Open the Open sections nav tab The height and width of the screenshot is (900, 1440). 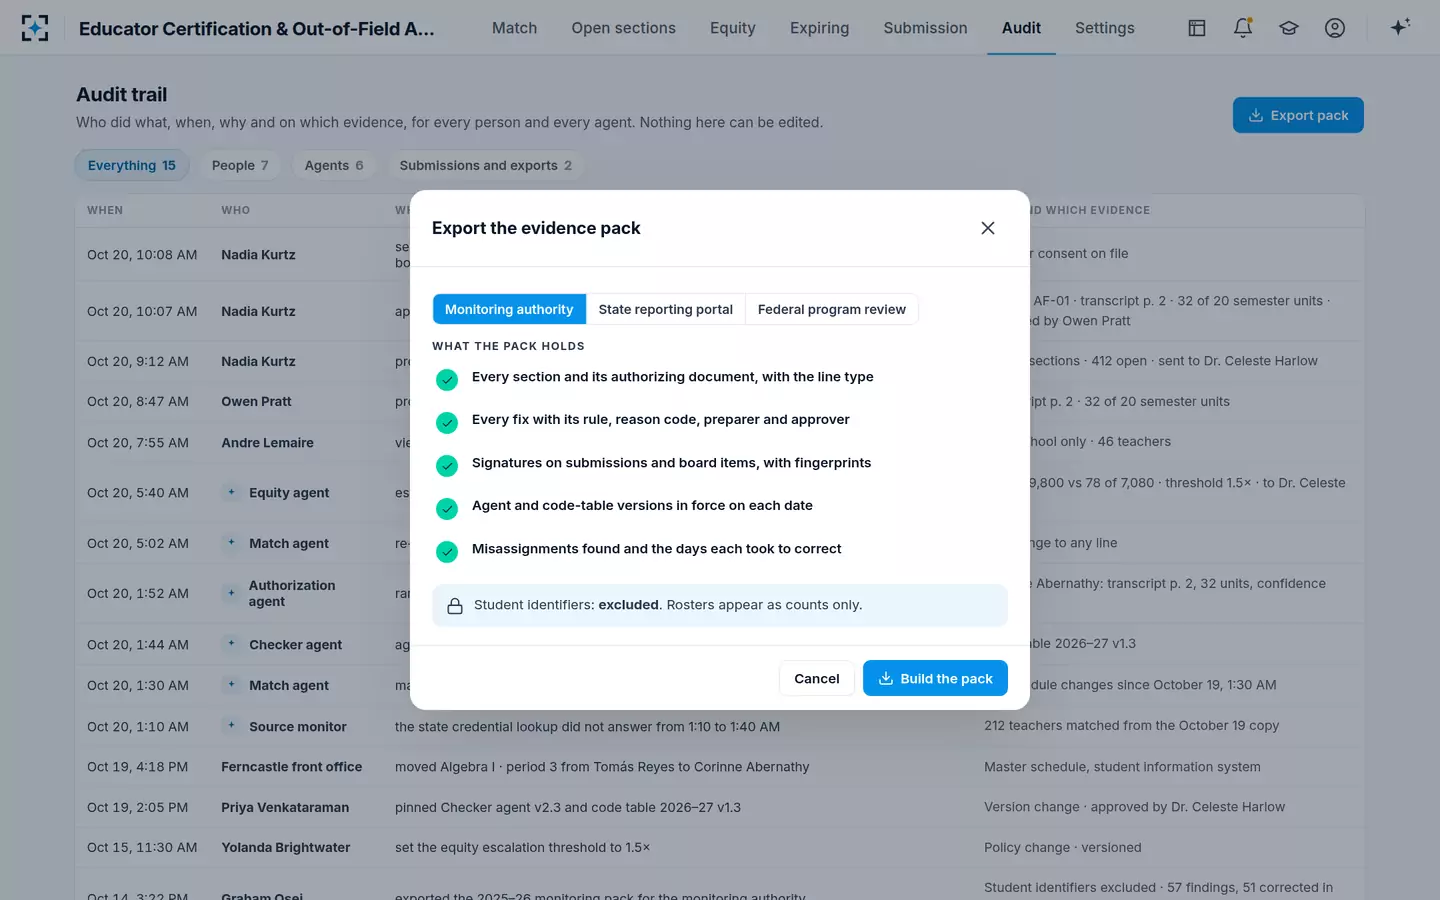(623, 28)
